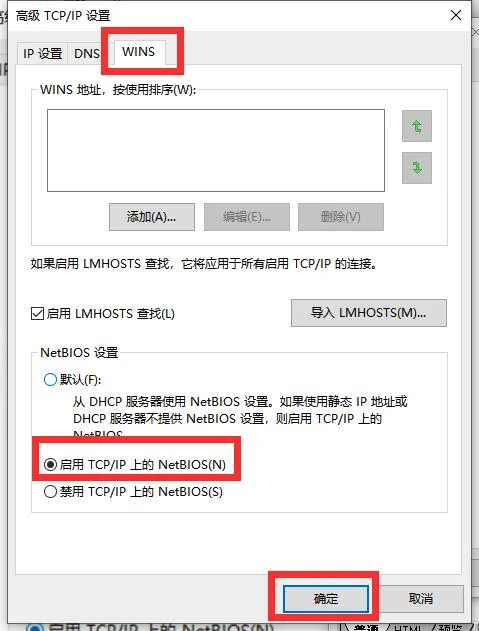Open the DNS tab
479x631 pixels.
[87, 53]
